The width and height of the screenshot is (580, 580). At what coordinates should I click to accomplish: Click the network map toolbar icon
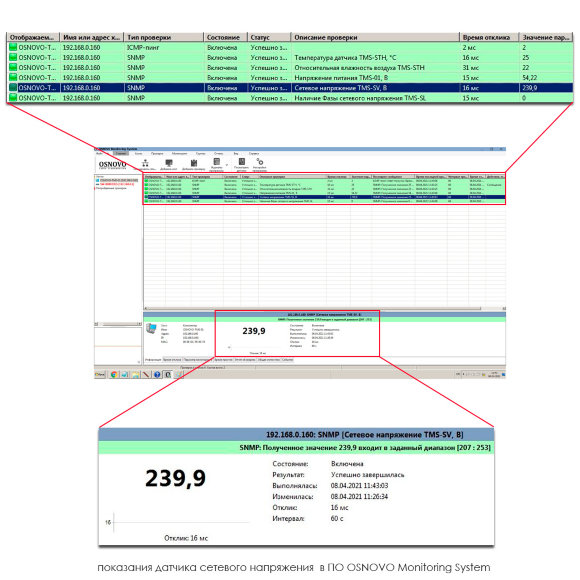tap(145, 163)
